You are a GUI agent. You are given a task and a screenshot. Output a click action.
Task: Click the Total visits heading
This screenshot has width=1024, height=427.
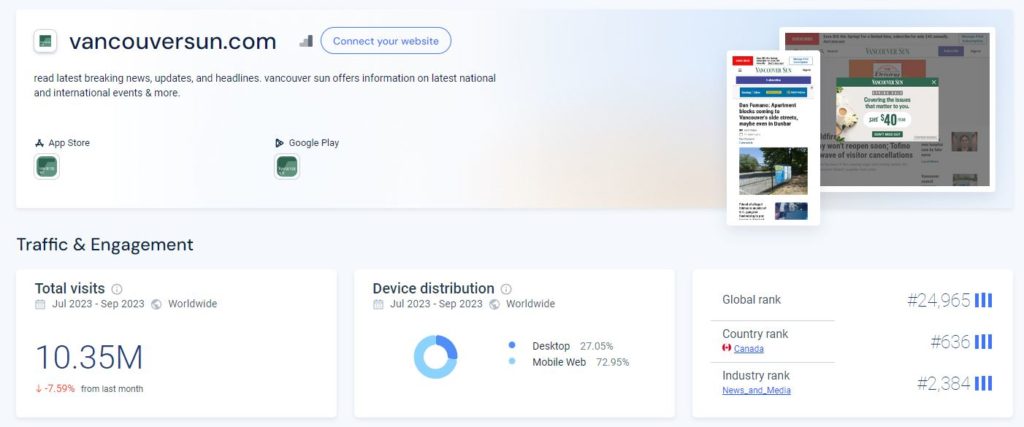click(70, 289)
